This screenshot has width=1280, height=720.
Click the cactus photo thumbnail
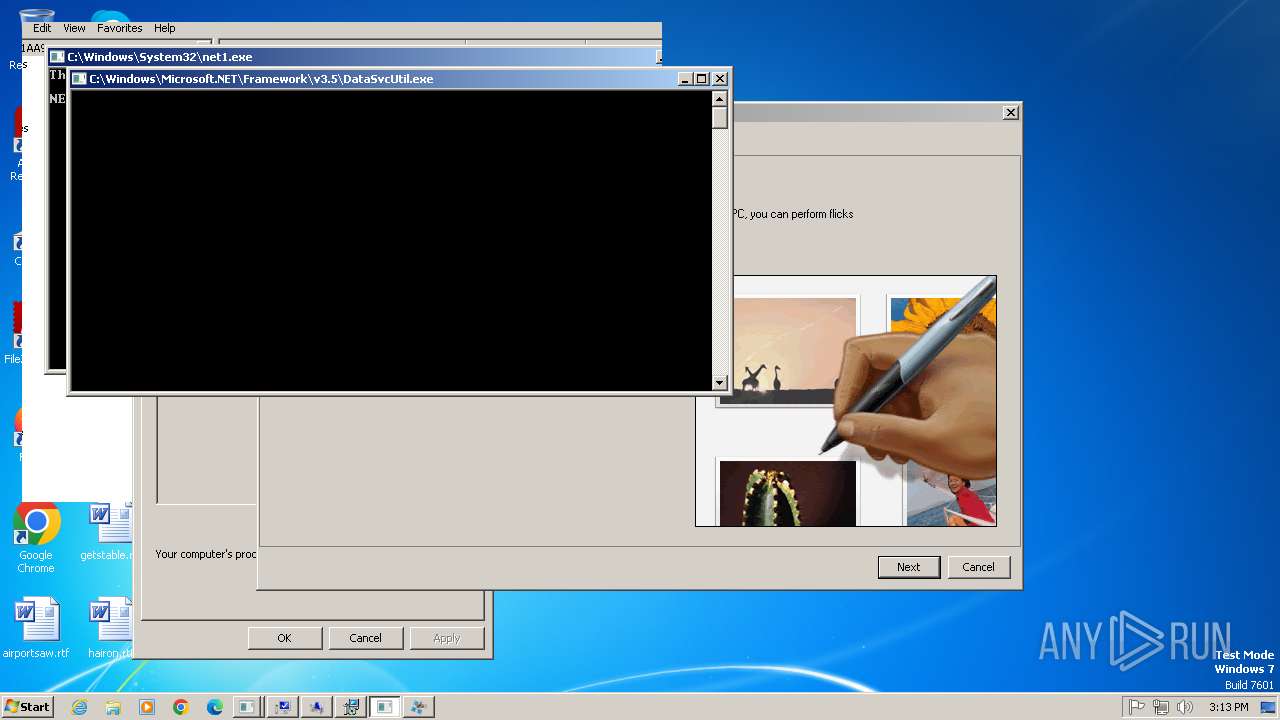click(x=788, y=493)
